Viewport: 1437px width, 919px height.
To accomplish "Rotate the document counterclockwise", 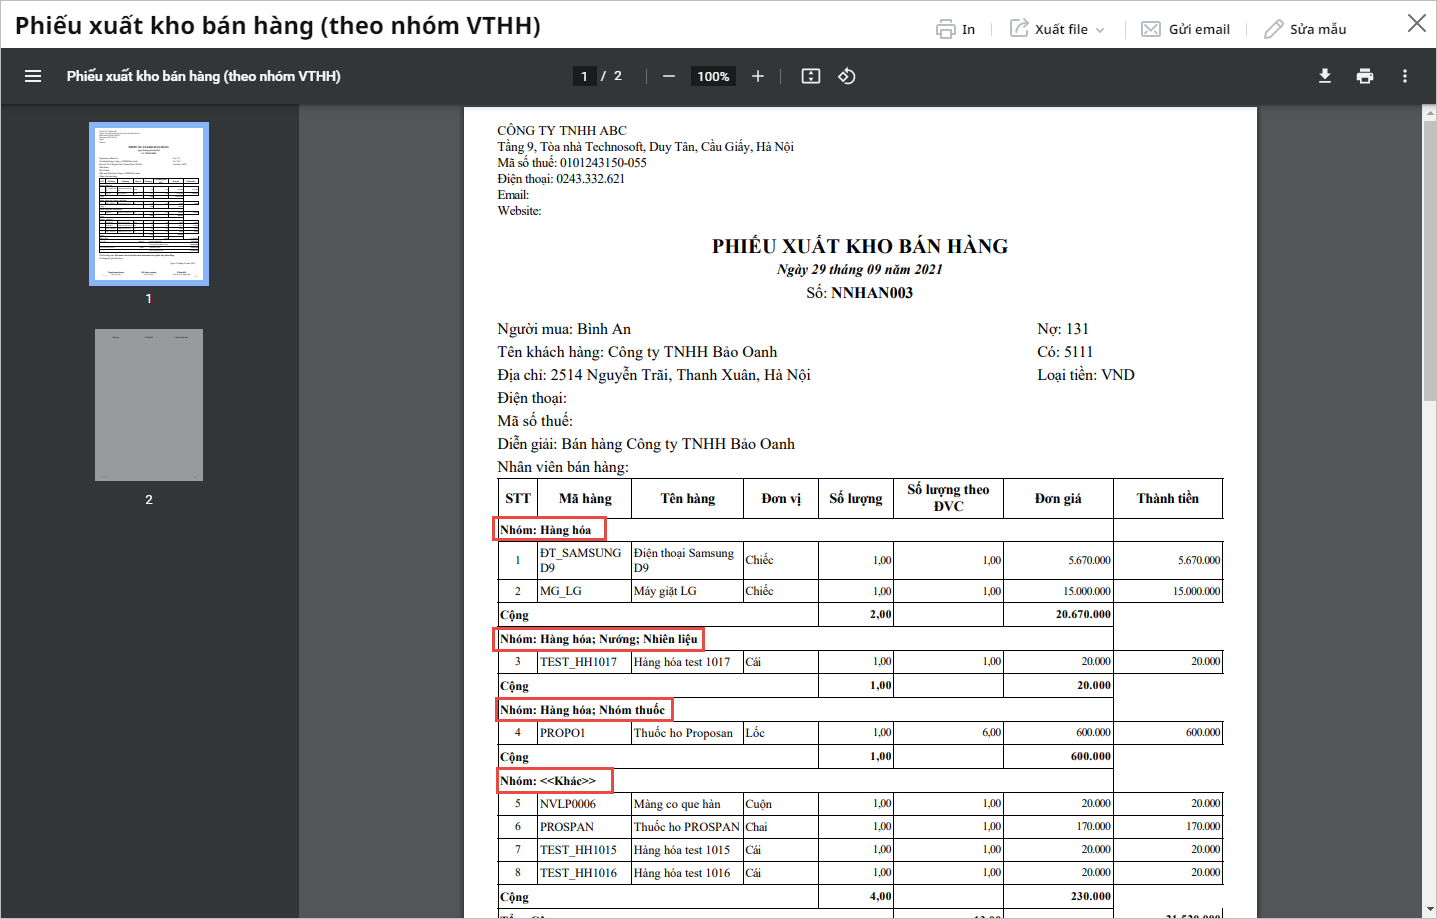I will 847,76.
